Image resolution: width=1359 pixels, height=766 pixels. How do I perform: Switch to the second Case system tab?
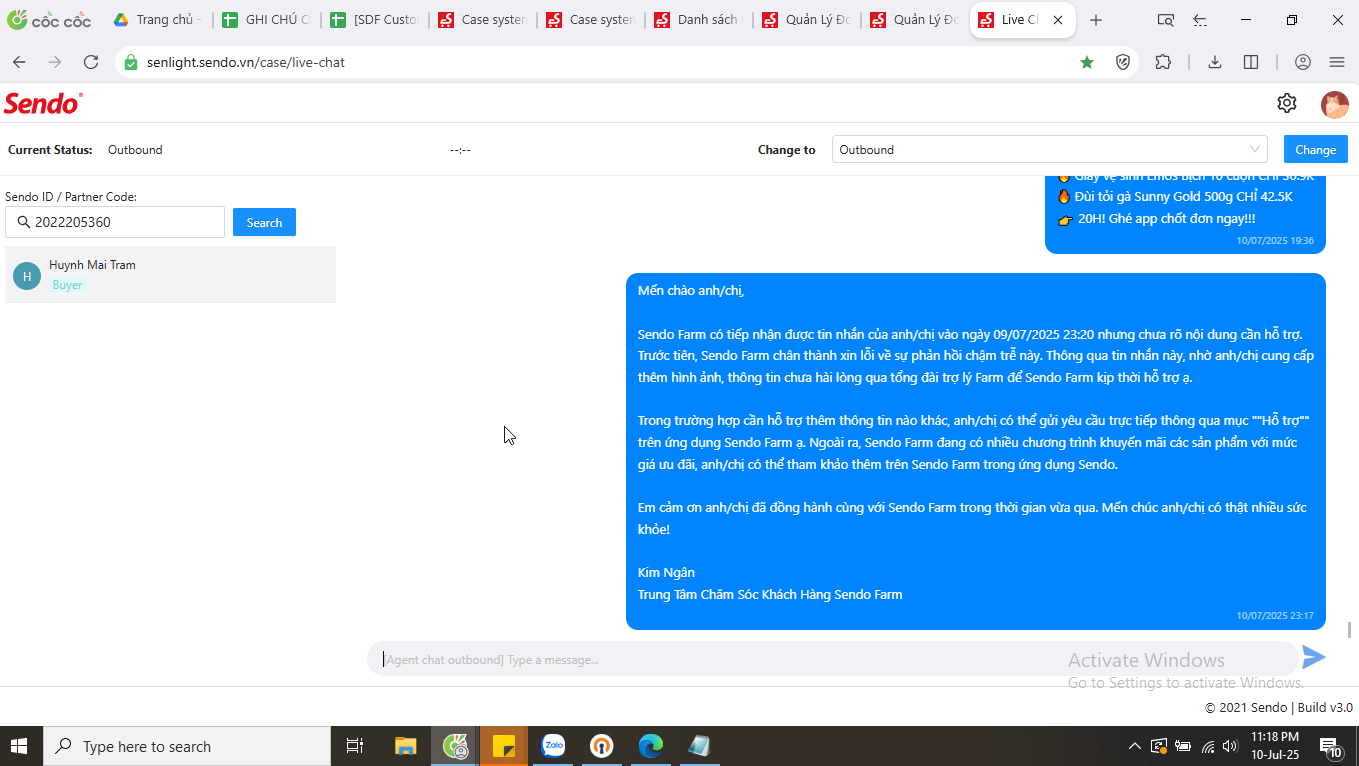[590, 20]
